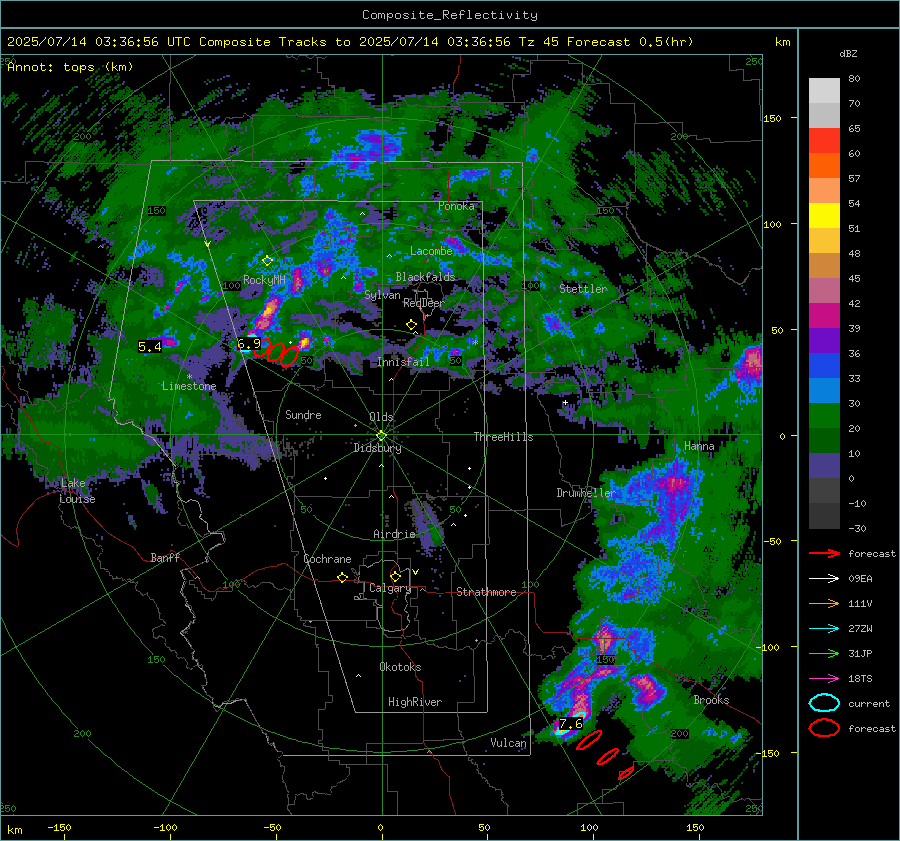Click the Ponoka city label
Image resolution: width=900 pixels, height=841 pixels.
tap(456, 206)
